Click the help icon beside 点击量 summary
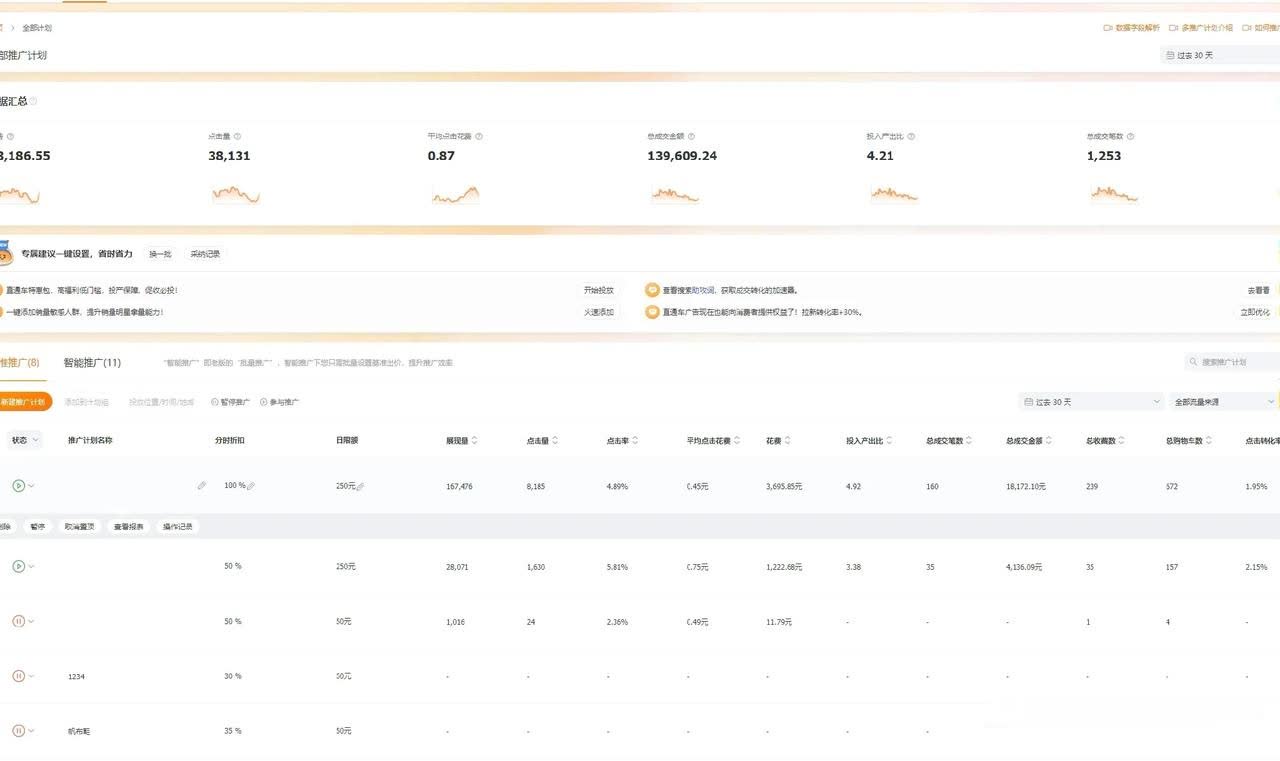 237,136
